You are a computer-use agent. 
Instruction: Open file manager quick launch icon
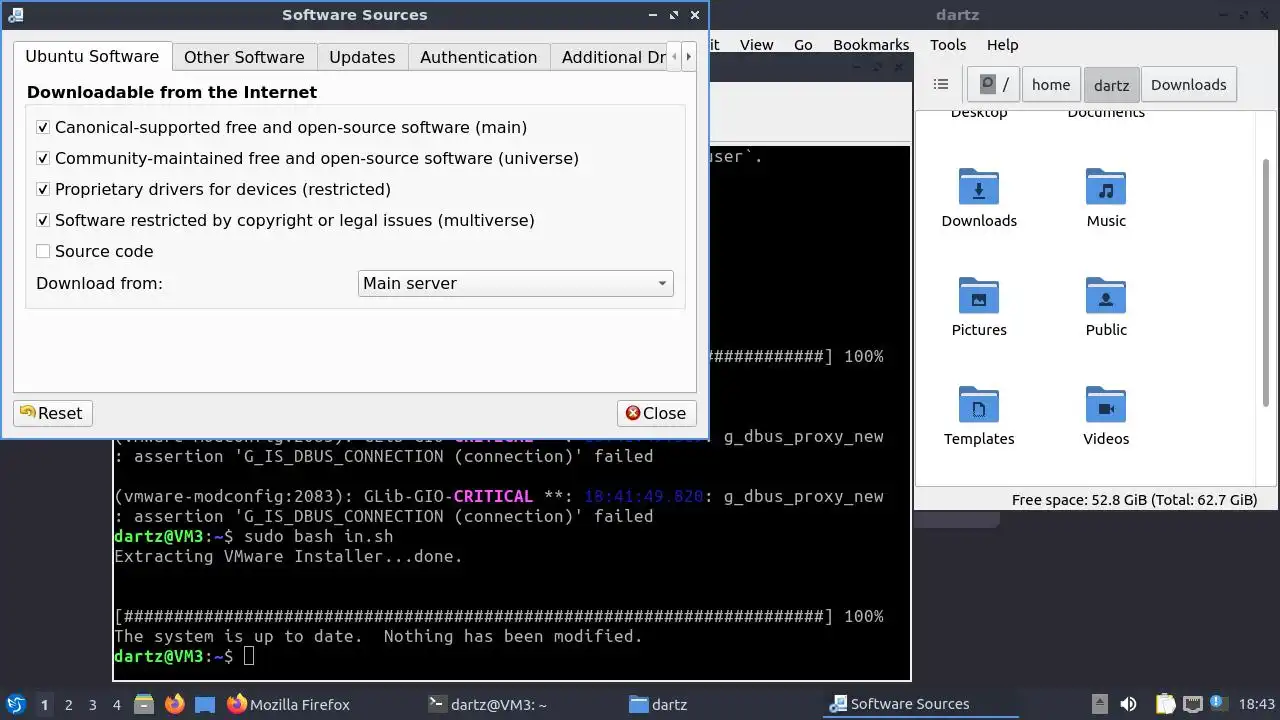pyautogui.click(x=143, y=704)
